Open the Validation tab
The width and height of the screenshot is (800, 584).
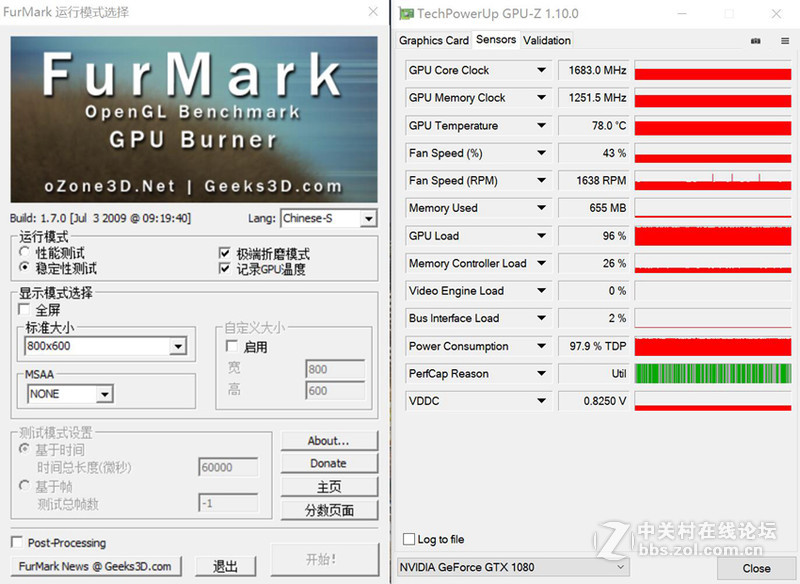click(x=547, y=40)
